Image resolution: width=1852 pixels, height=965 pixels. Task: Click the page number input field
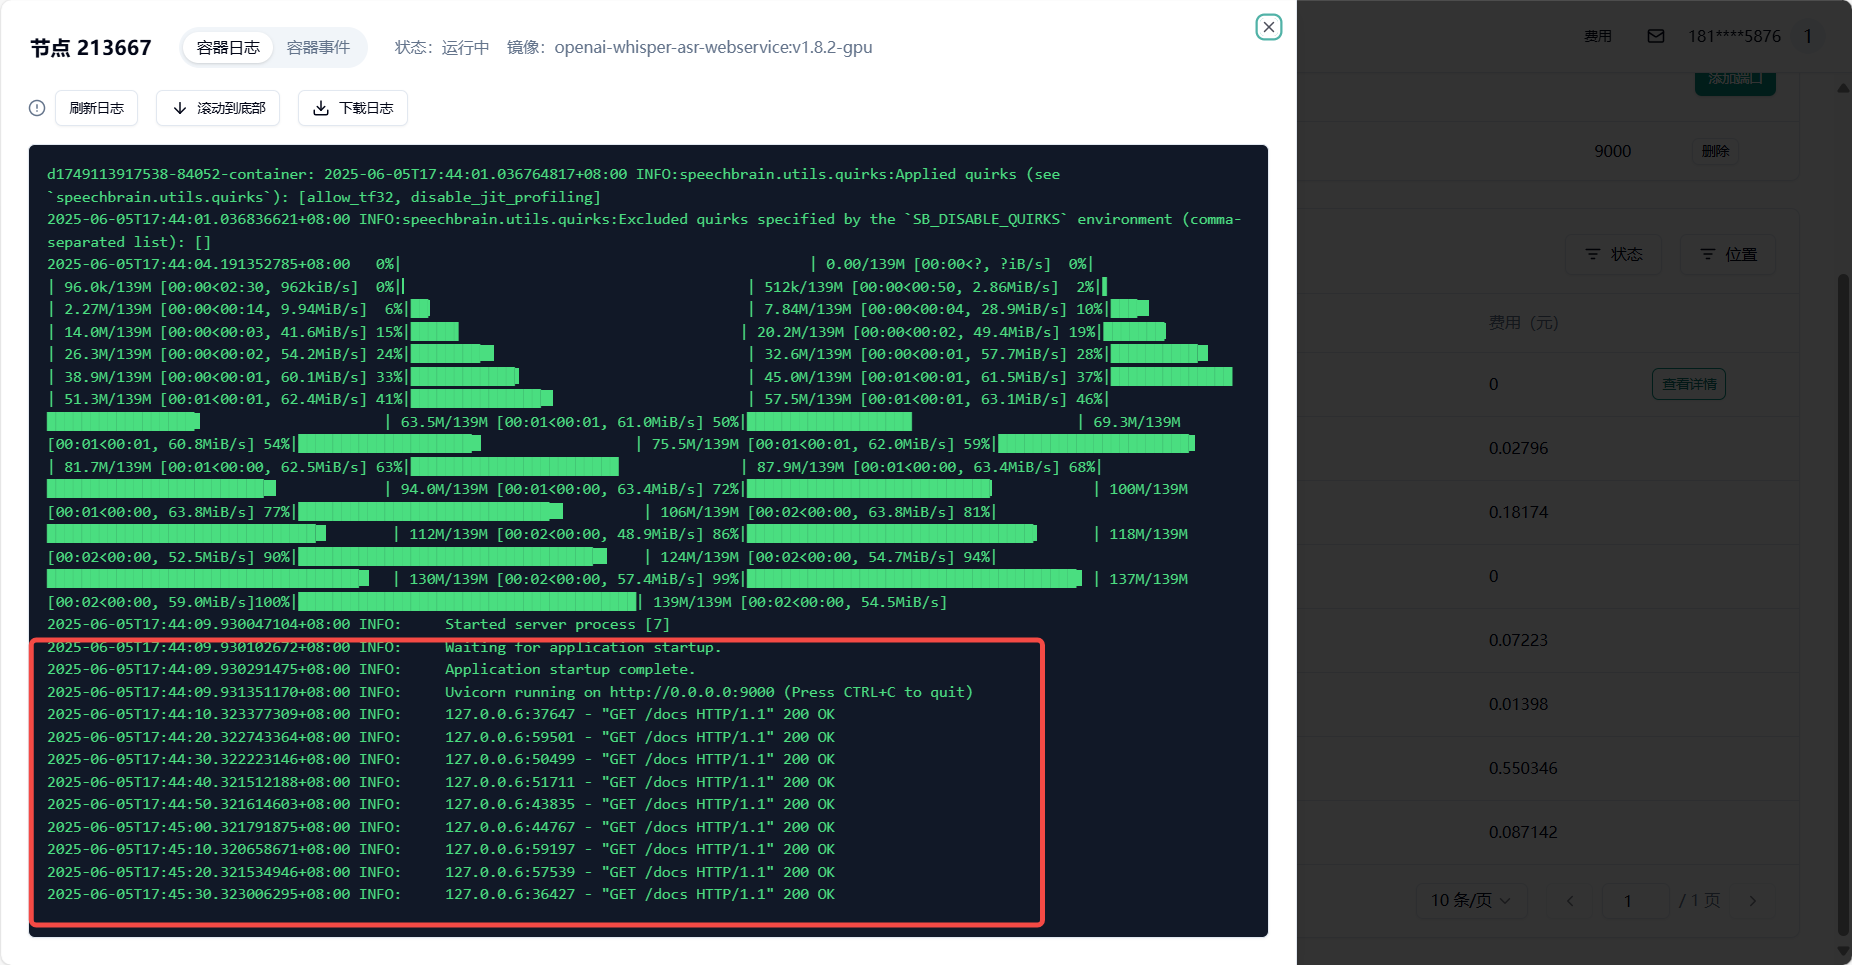[x=1634, y=901]
